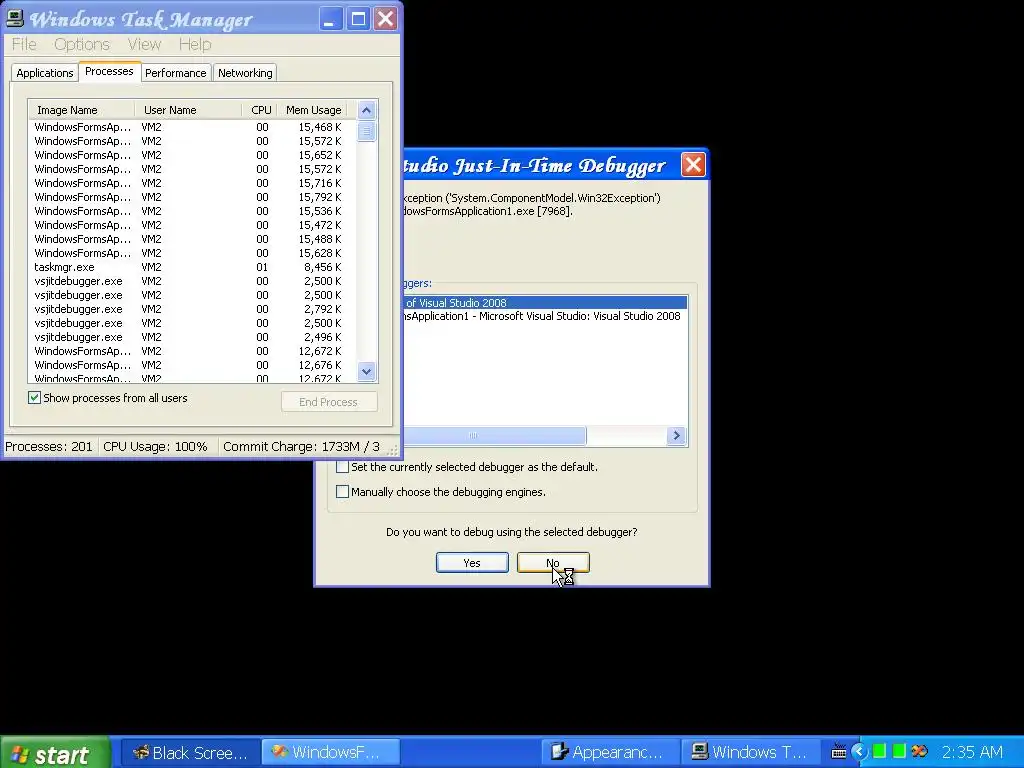Click the debugger list horizontal scrollbar thumb

coord(494,436)
